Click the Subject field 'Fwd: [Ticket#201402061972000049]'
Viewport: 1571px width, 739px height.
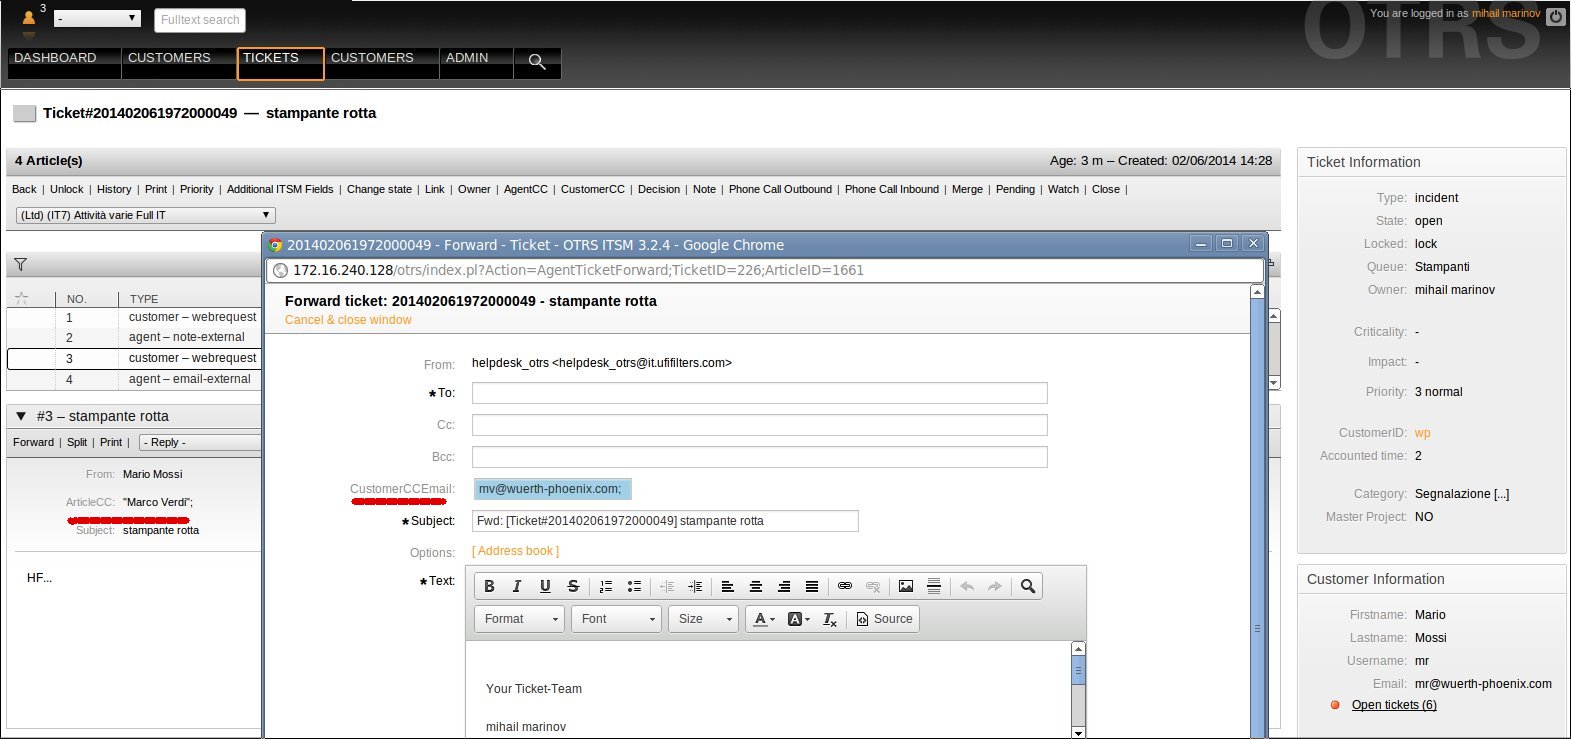pyautogui.click(x=665, y=521)
